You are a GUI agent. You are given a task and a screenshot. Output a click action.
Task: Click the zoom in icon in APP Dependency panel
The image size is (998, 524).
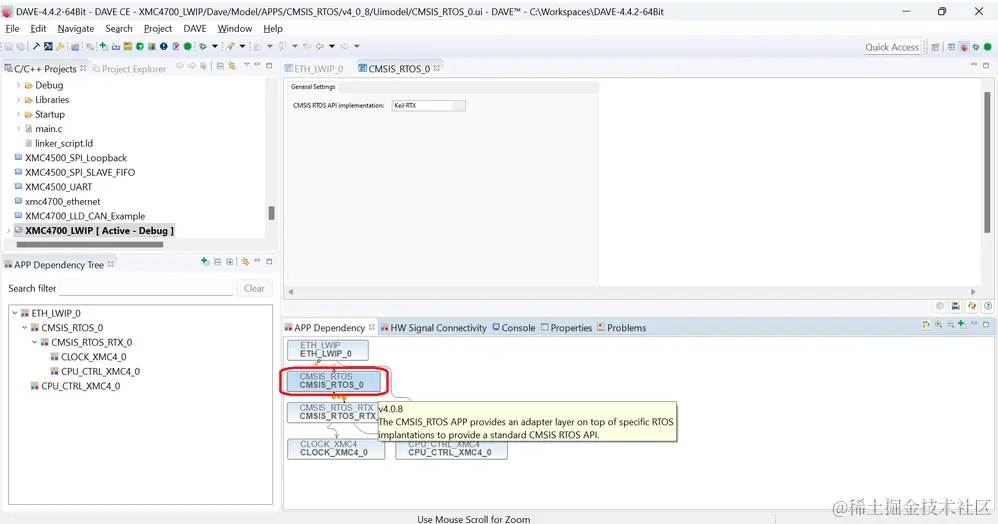[x=938, y=324]
